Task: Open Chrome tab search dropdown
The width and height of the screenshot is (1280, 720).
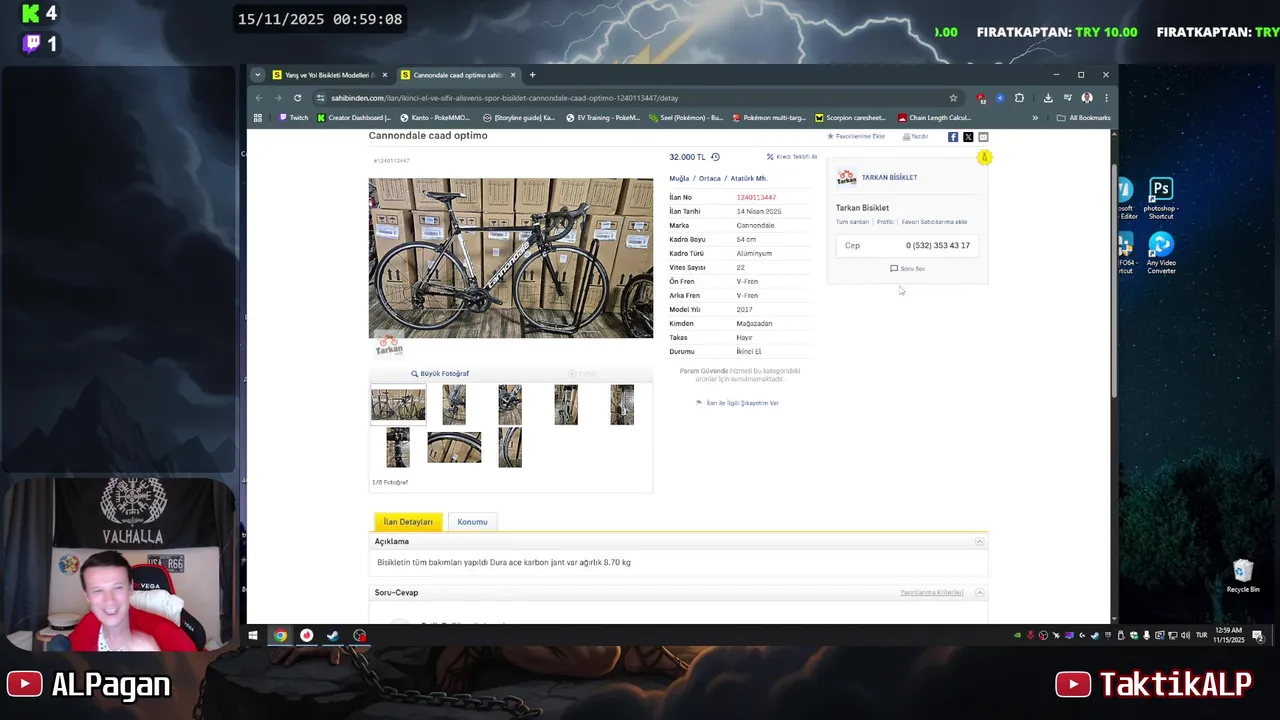Action: click(257, 75)
